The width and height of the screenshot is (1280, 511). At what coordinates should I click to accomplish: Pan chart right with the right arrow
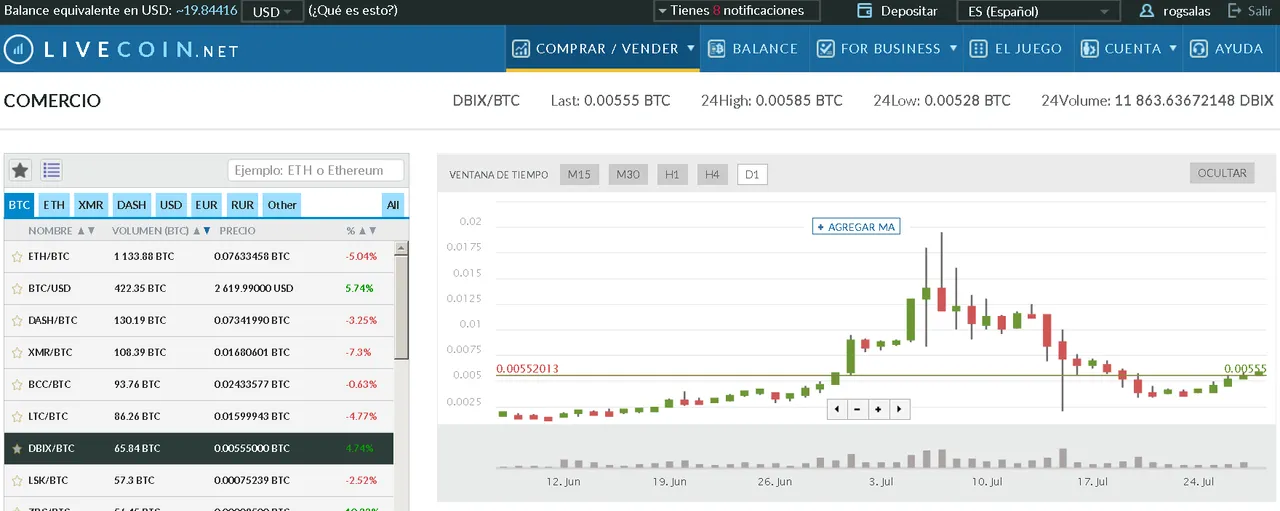899,409
